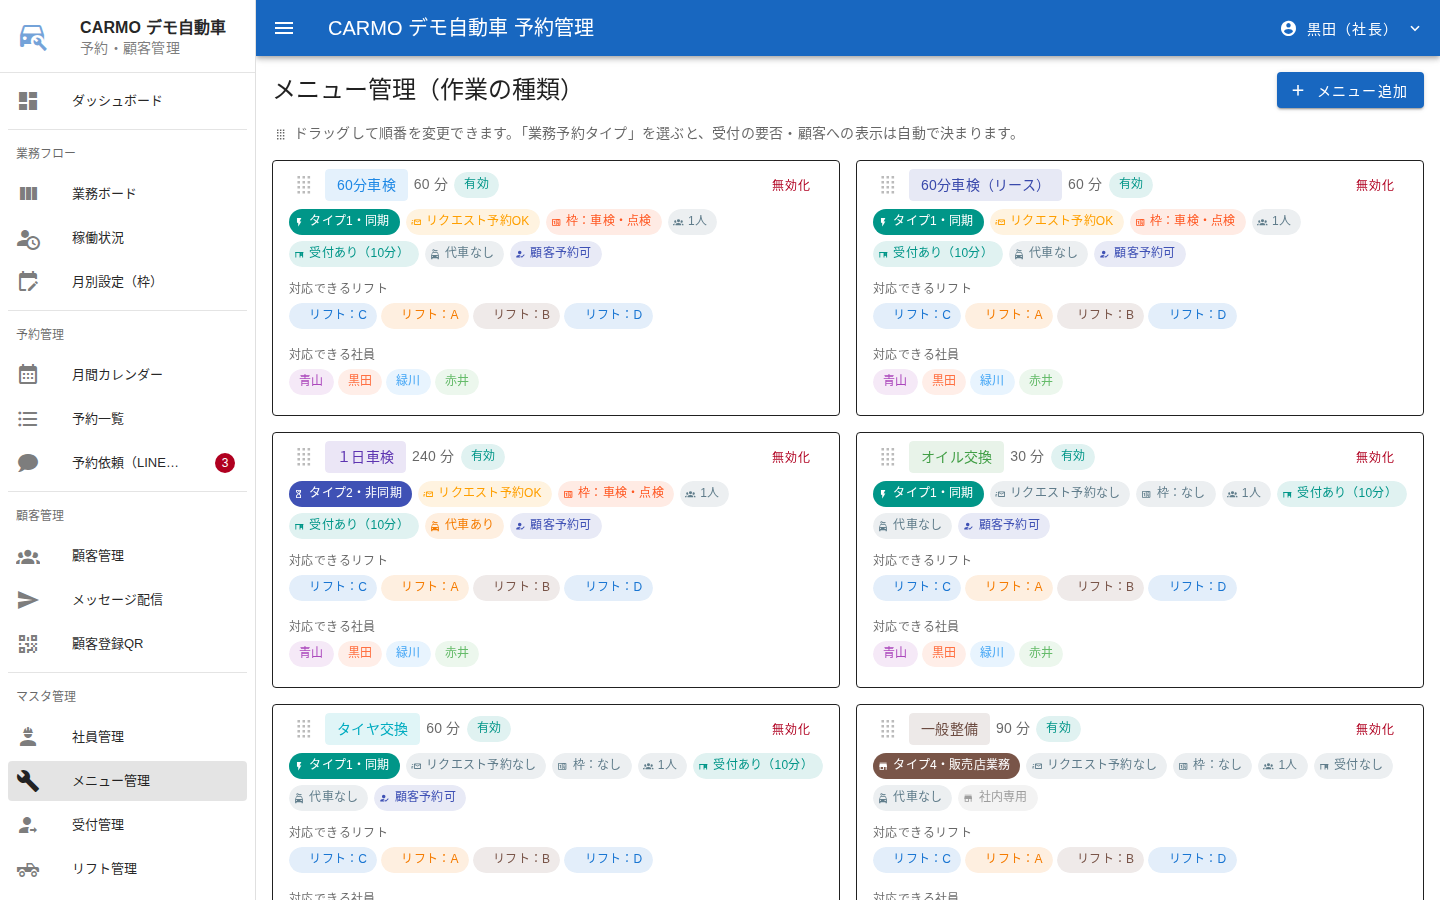The height and width of the screenshot is (900, 1440).
Task: Click the hamburger menu icon
Action: [284, 28]
